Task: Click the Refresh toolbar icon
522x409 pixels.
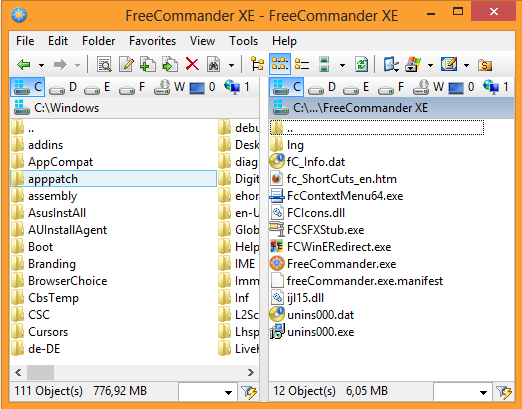Action: pyautogui.click(x=362, y=64)
